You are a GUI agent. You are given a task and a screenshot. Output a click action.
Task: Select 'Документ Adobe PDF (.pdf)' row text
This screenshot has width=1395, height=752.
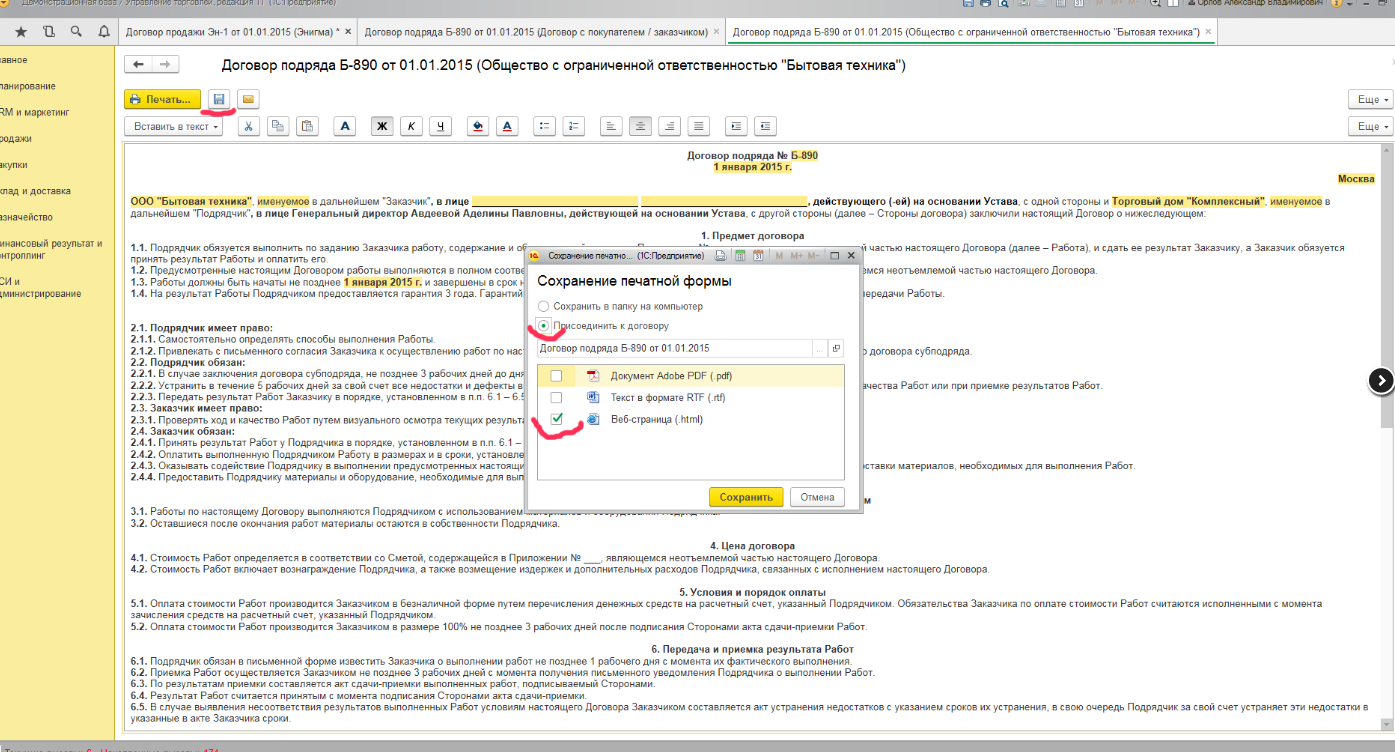click(x=671, y=376)
